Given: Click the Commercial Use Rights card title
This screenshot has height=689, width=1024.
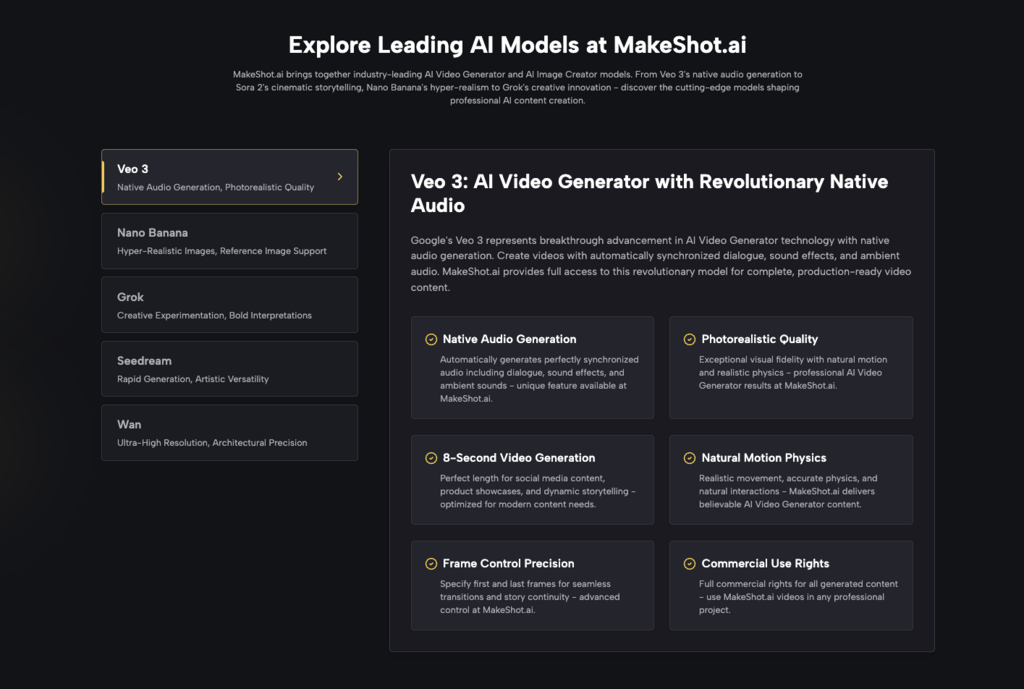Looking at the screenshot, I should pos(765,564).
